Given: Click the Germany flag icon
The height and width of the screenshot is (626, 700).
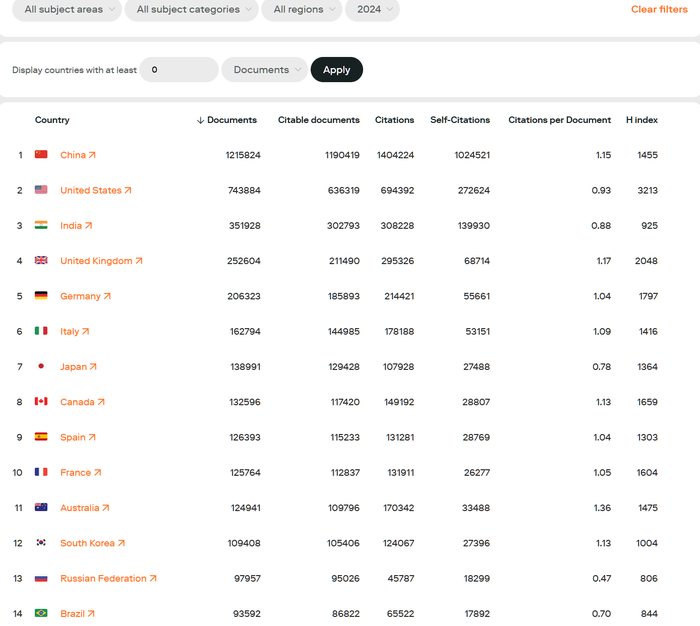Looking at the screenshot, I should pos(41,296).
